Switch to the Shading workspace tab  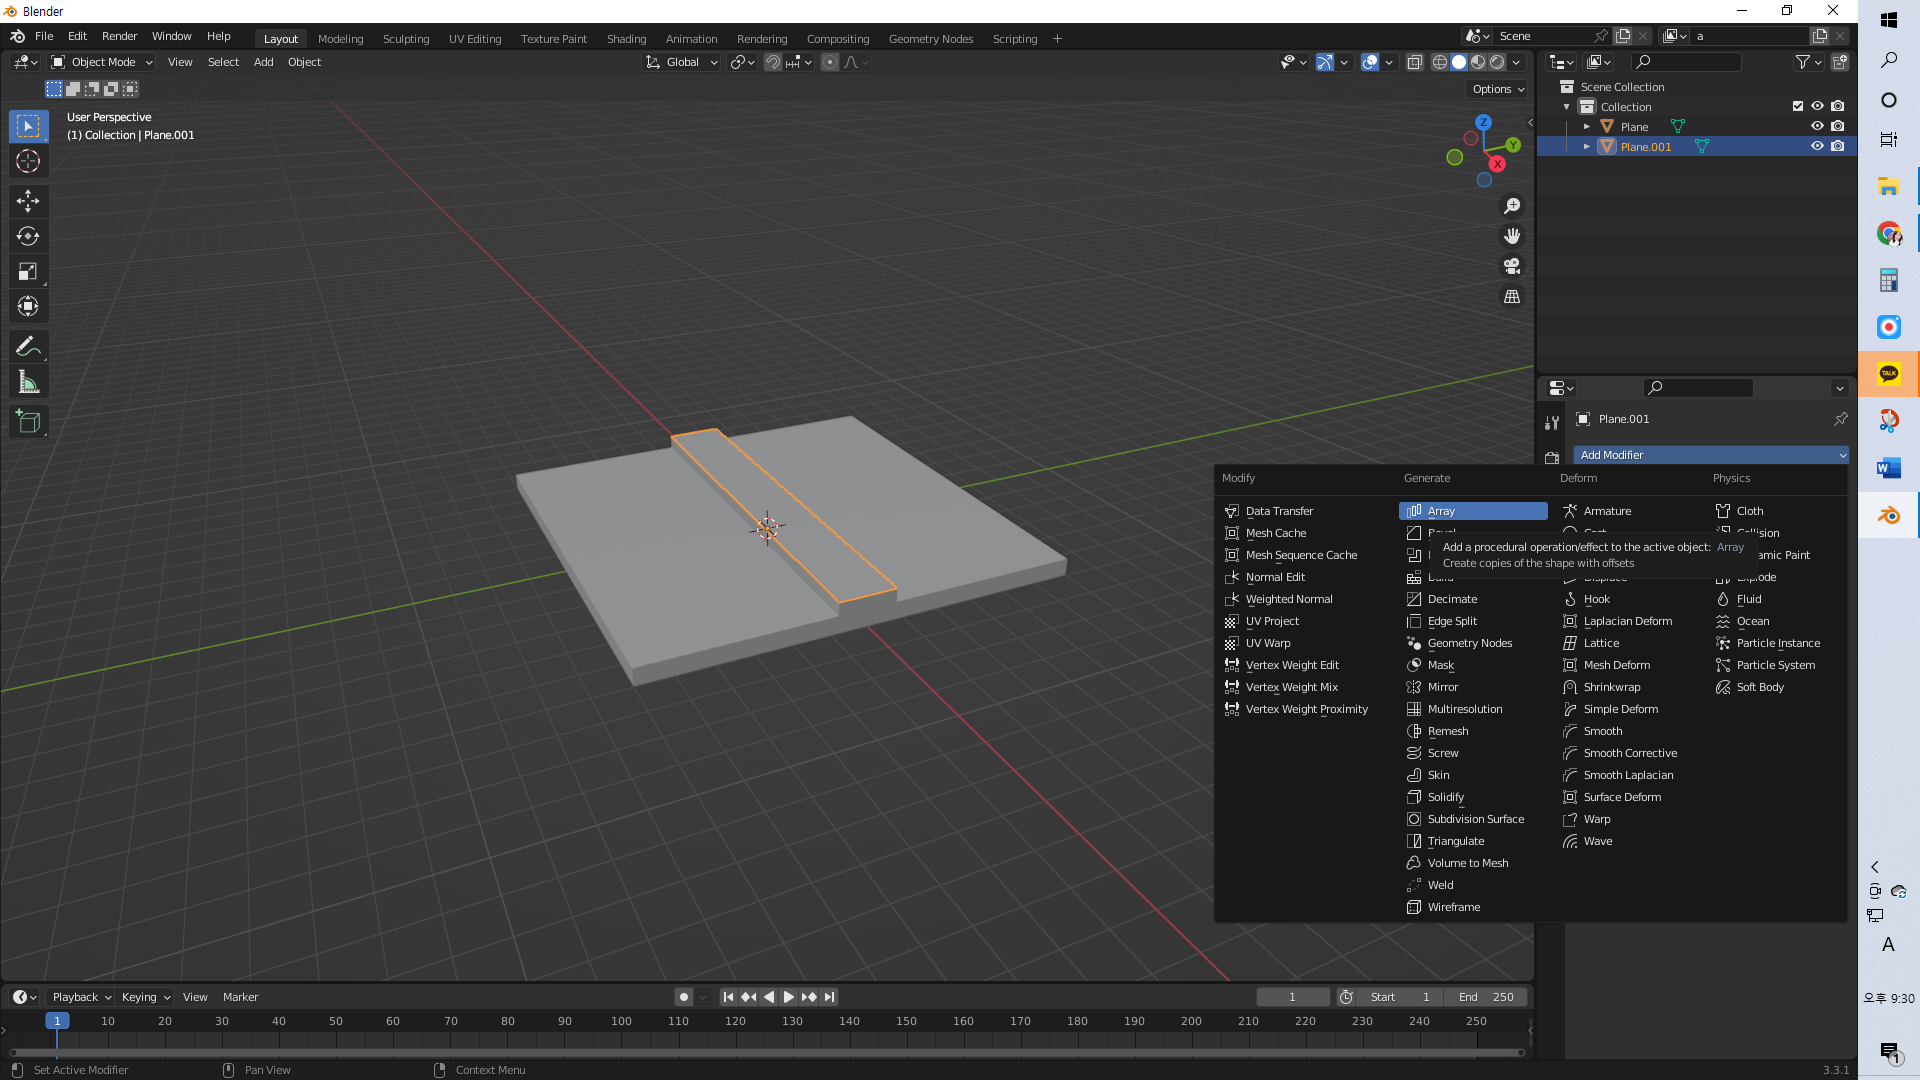click(626, 39)
